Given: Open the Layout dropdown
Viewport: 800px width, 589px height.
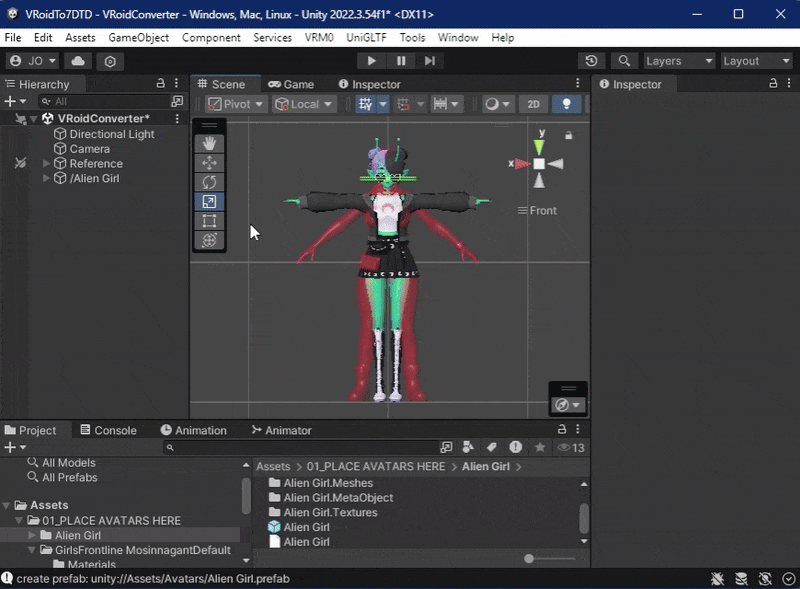Looking at the screenshot, I should (756, 61).
